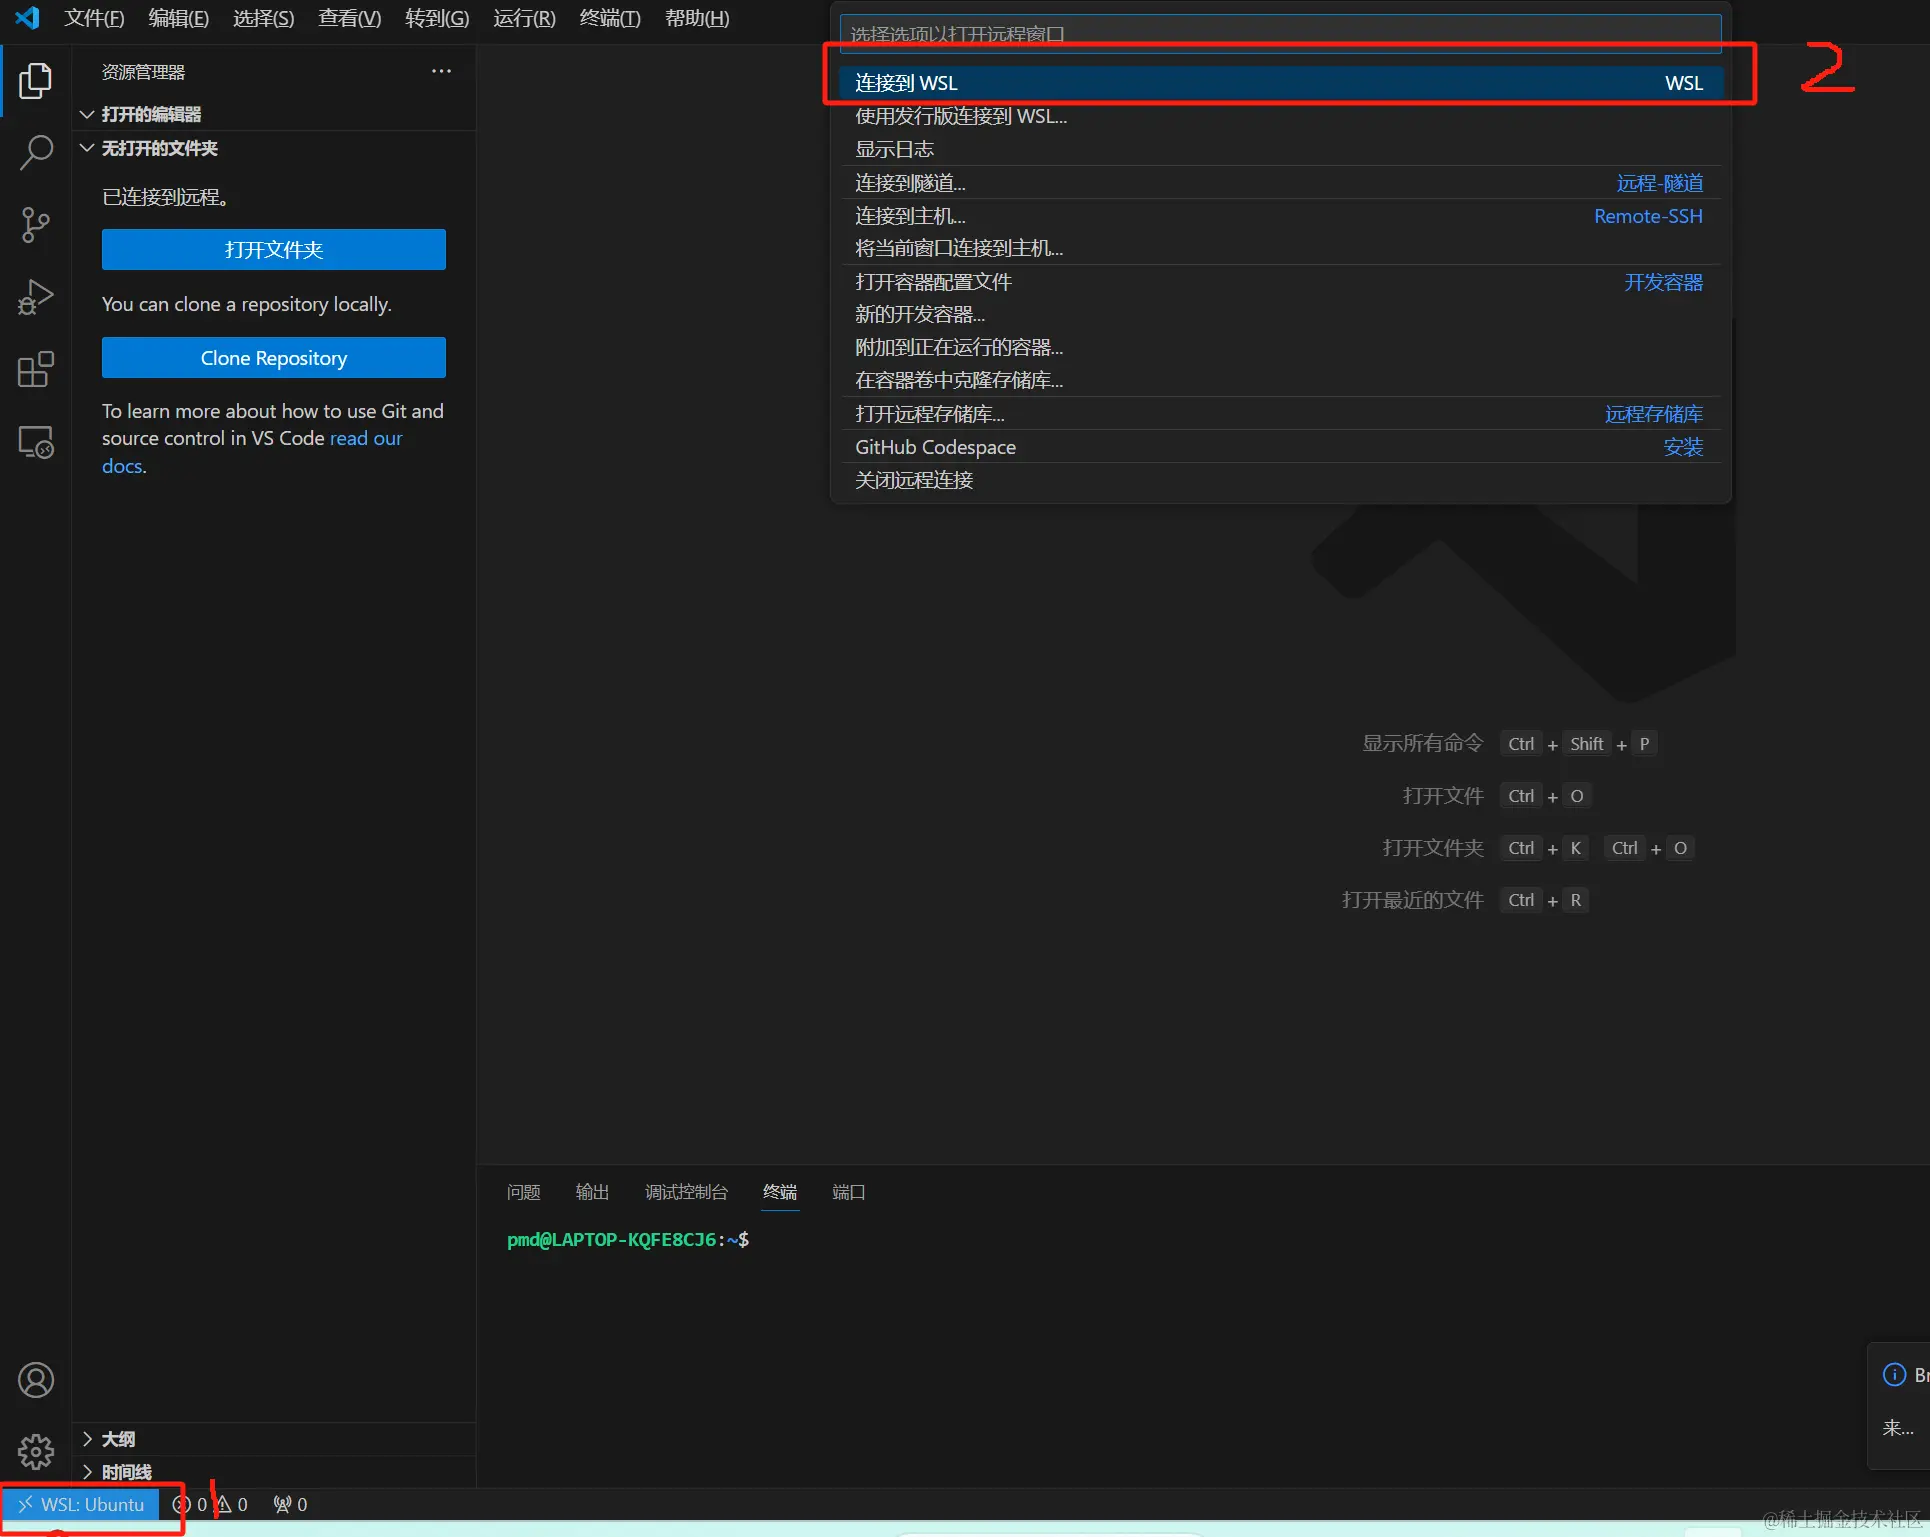
Task: Select 打开远程存储库... option
Action: [1280, 414]
